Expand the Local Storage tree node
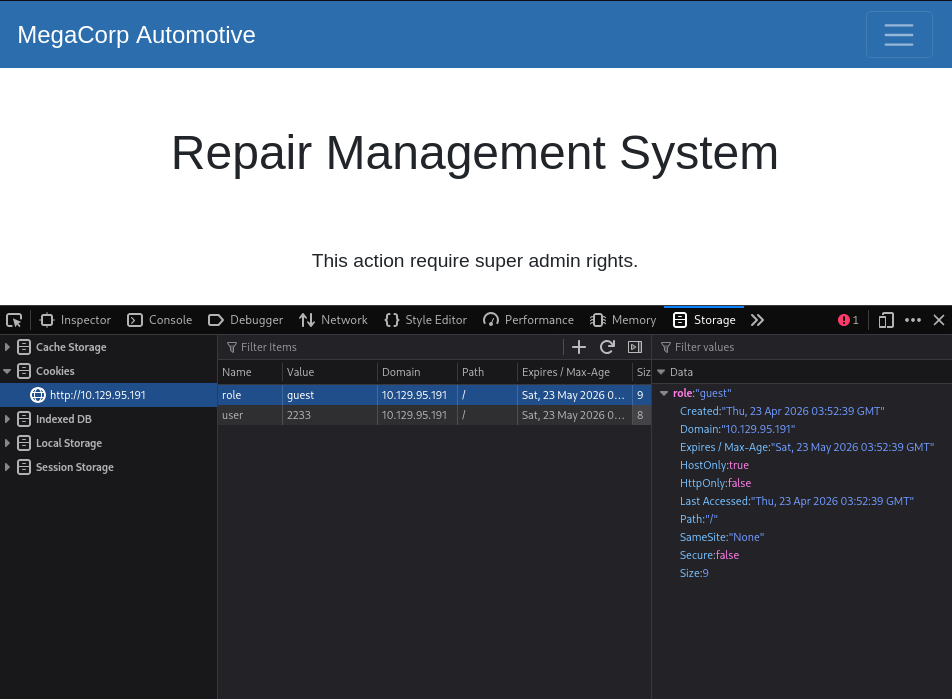Viewport: 952px width, 699px height. pos(7,443)
